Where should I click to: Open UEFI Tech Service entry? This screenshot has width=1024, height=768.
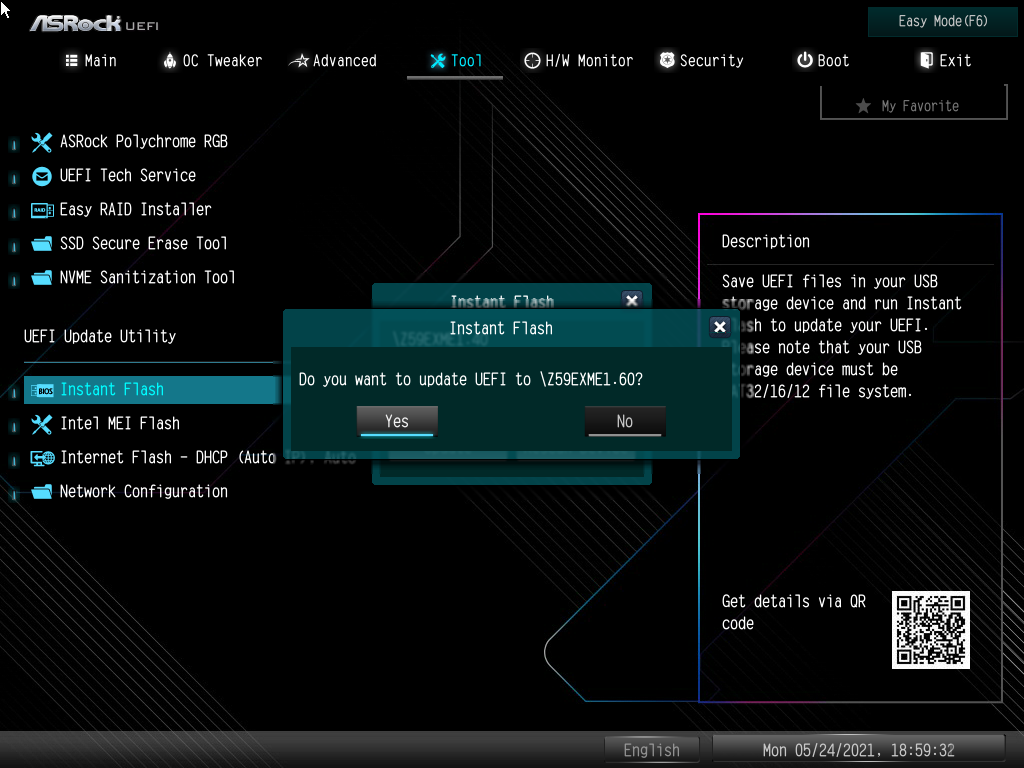[x=128, y=176]
